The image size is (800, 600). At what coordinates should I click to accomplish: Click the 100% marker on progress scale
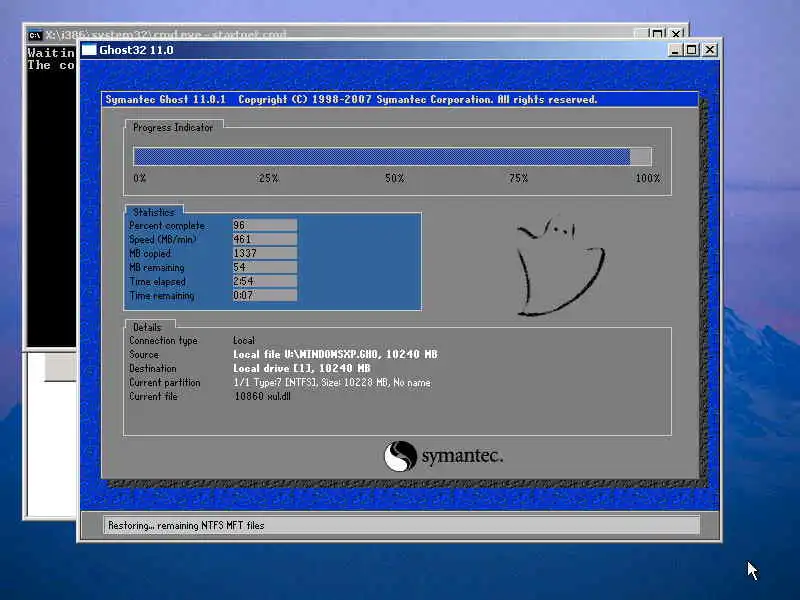(648, 178)
